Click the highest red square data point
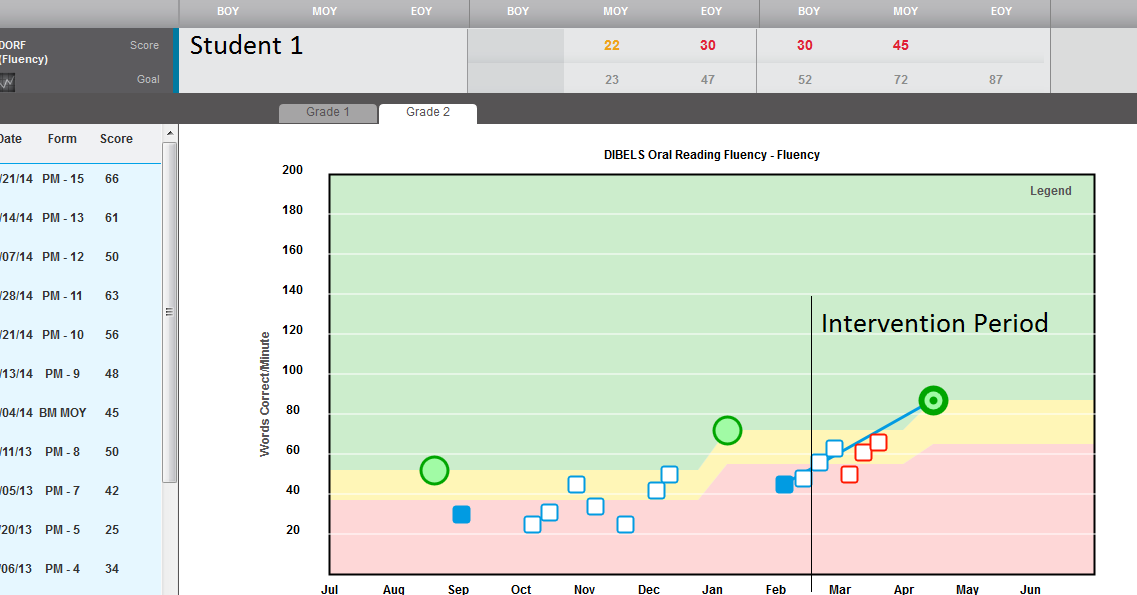 [x=878, y=443]
